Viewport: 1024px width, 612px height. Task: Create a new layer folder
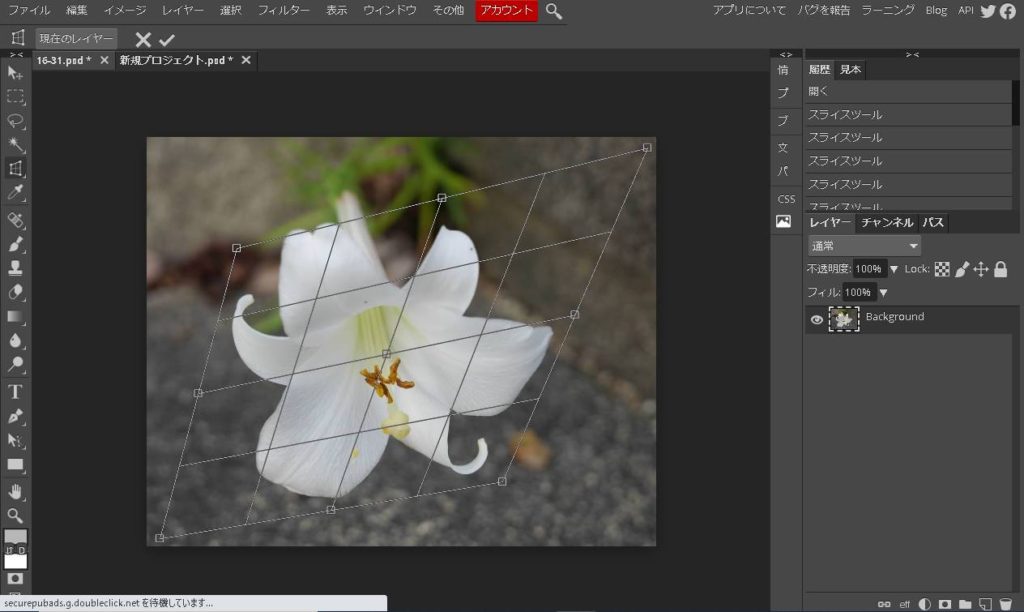[965, 604]
